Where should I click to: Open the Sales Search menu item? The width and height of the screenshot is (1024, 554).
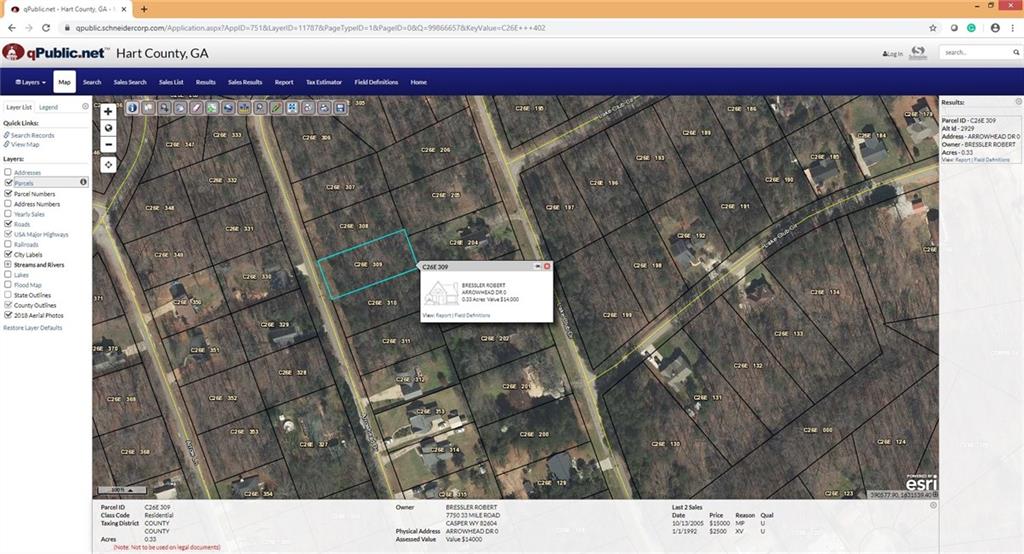point(130,82)
